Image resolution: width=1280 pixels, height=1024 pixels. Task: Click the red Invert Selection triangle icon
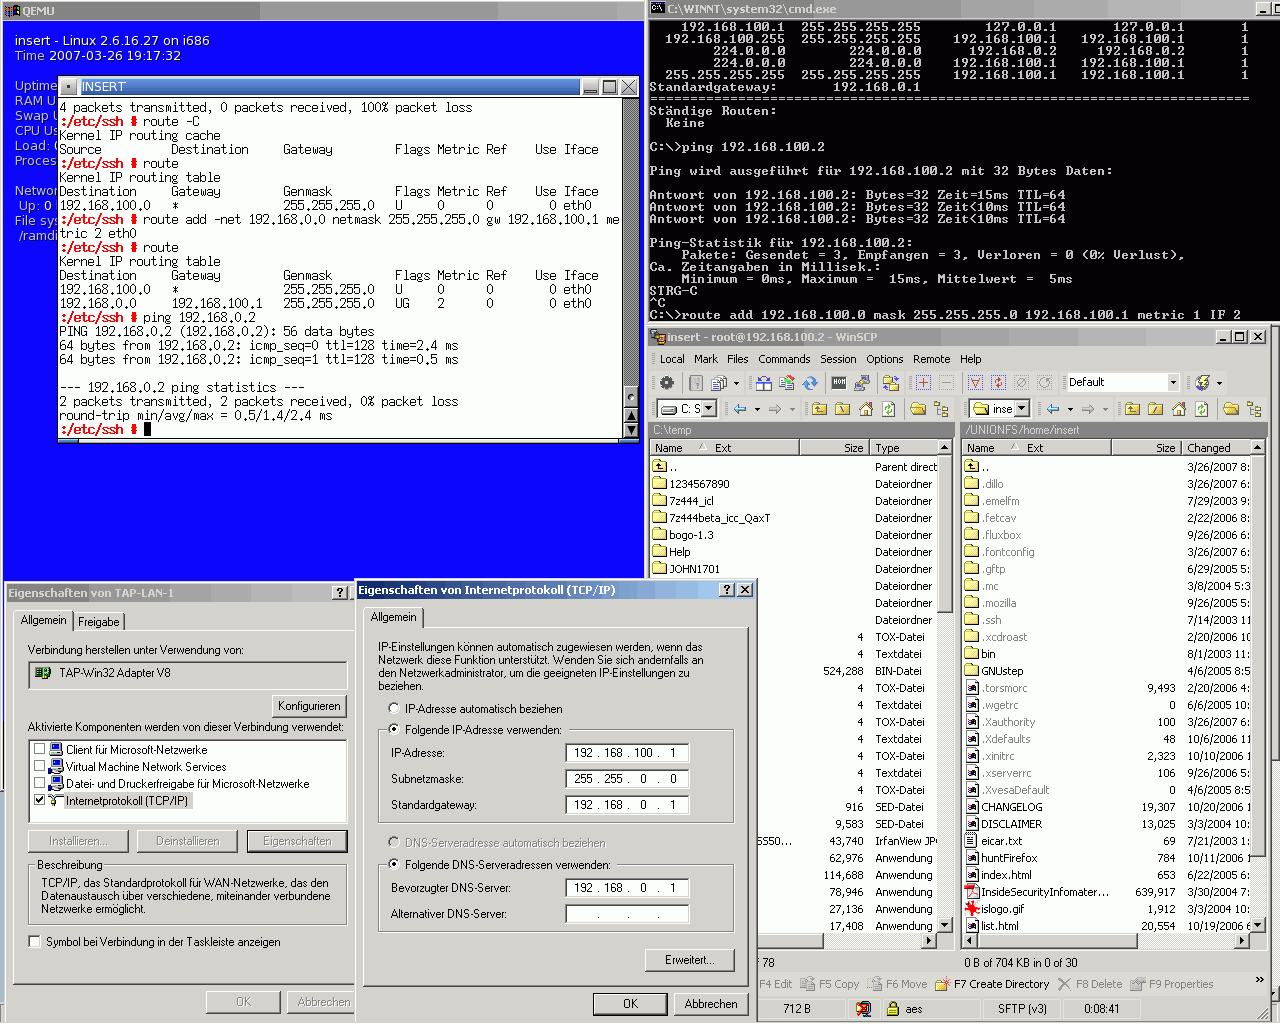[975, 382]
